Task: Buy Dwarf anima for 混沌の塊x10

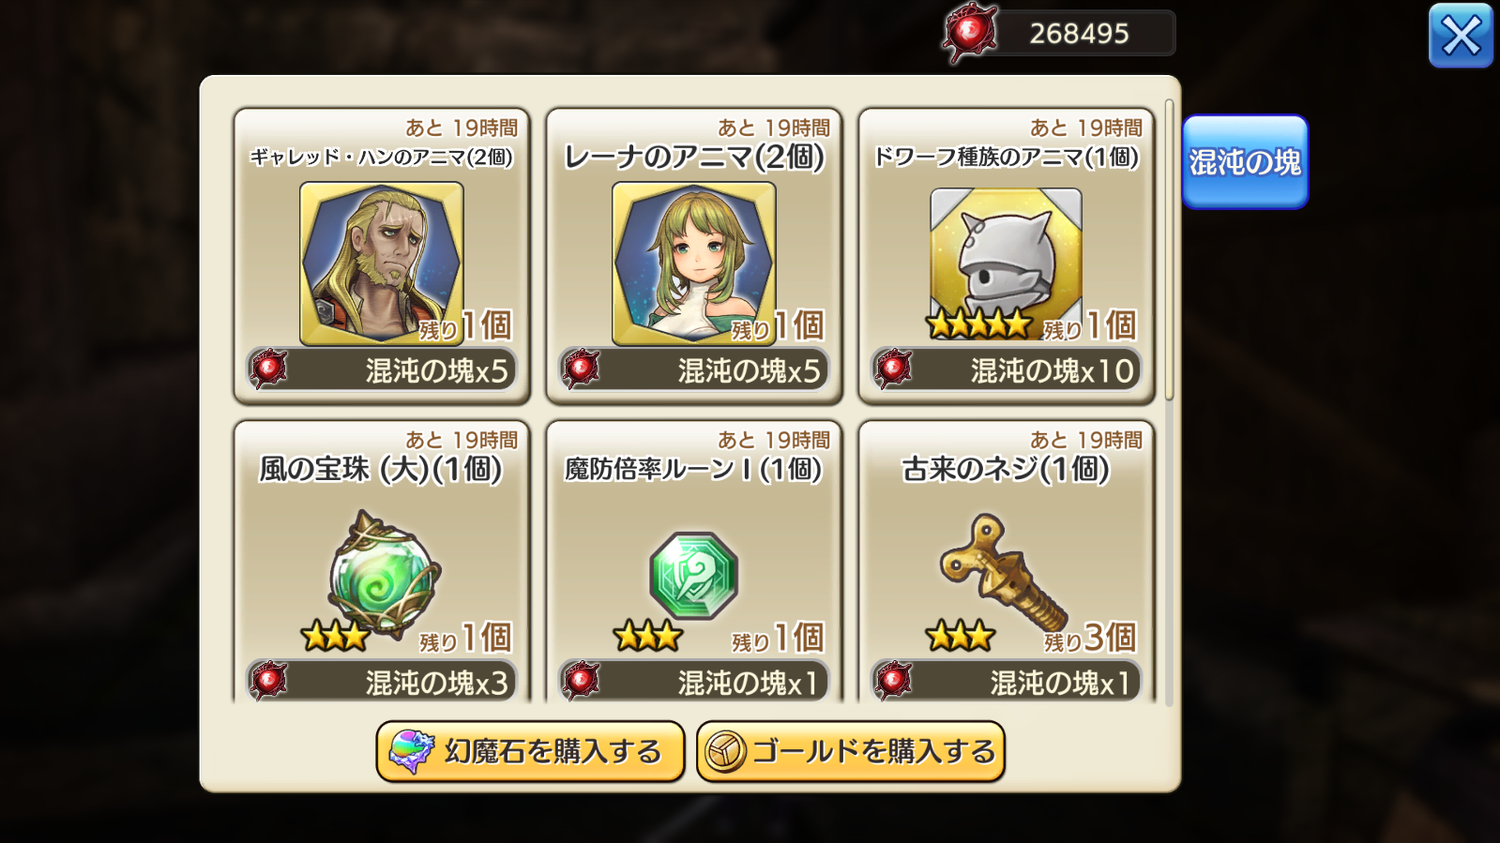Action: 1006,370
